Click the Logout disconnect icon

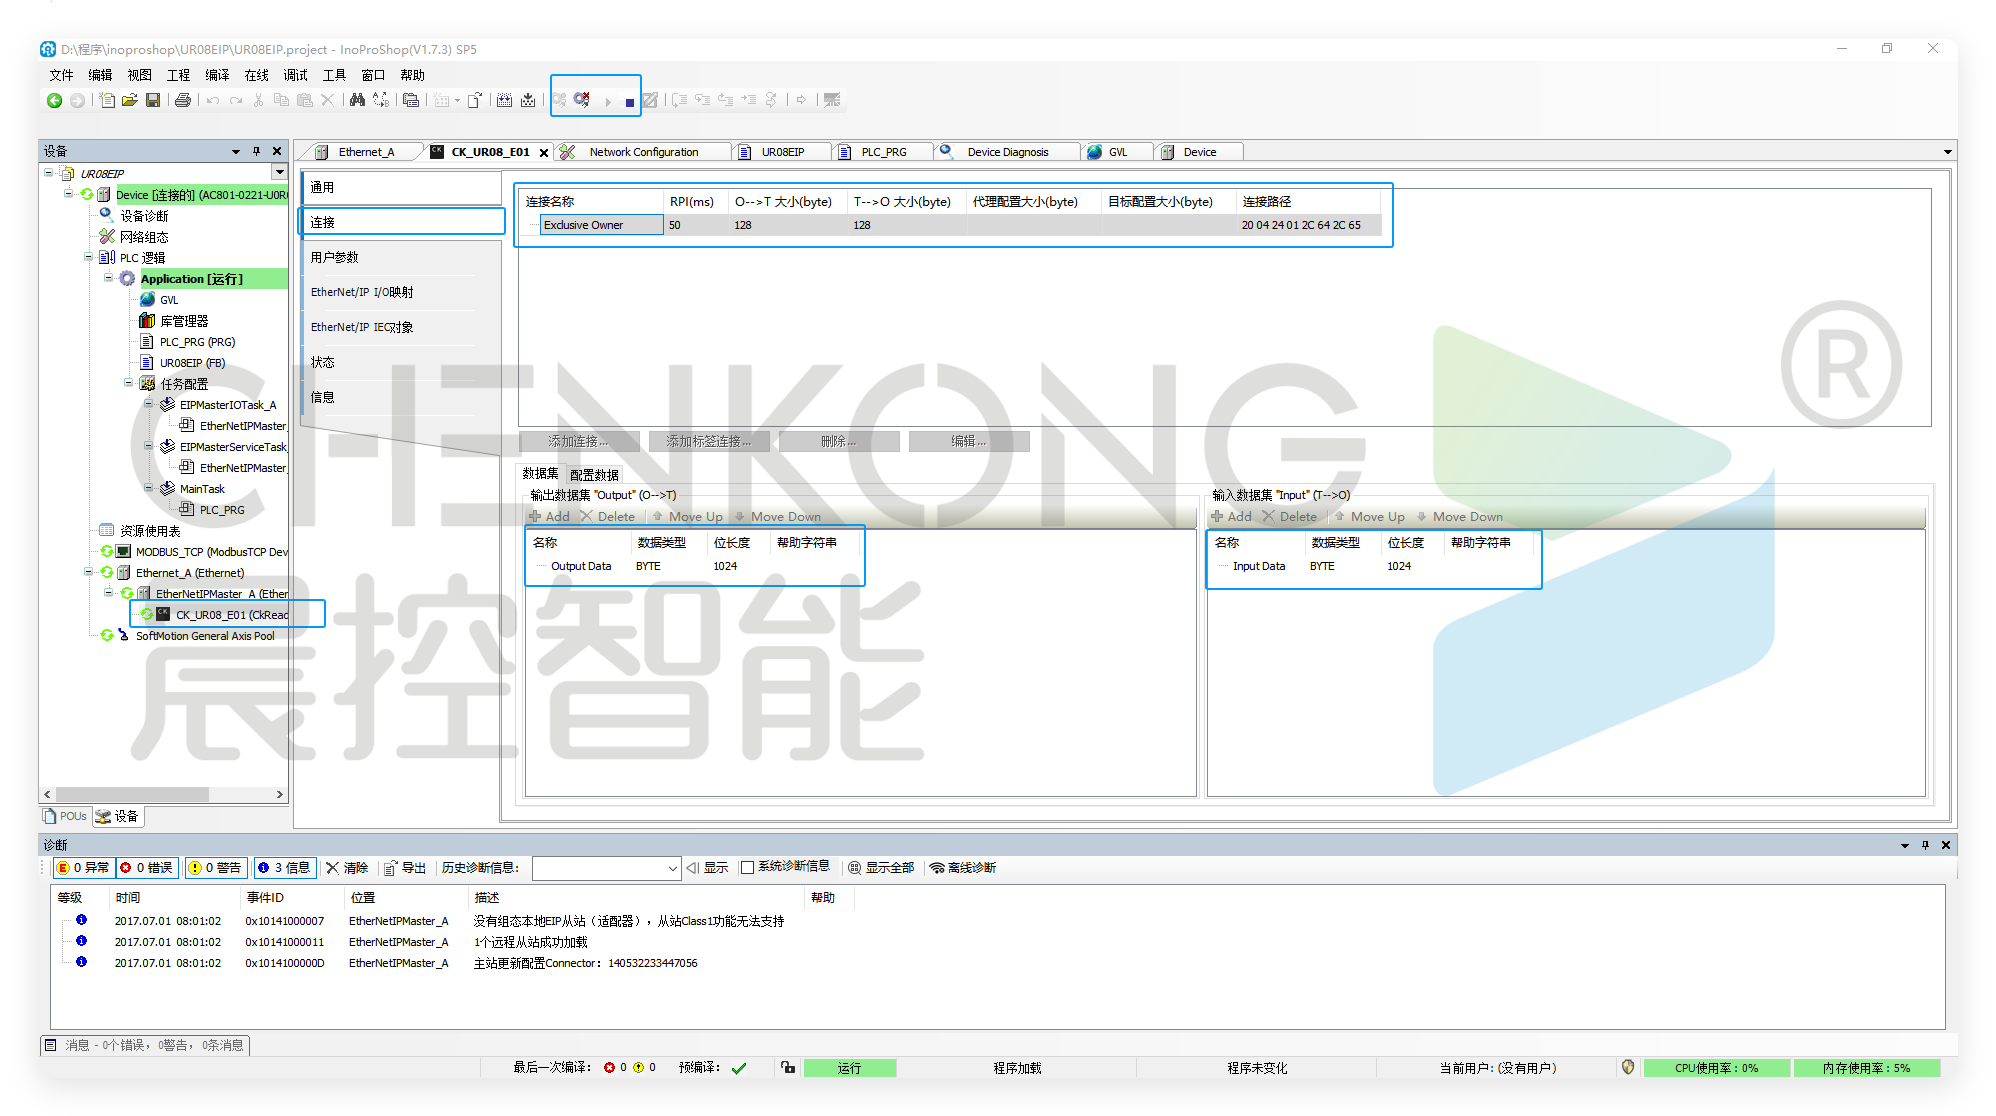click(x=582, y=100)
